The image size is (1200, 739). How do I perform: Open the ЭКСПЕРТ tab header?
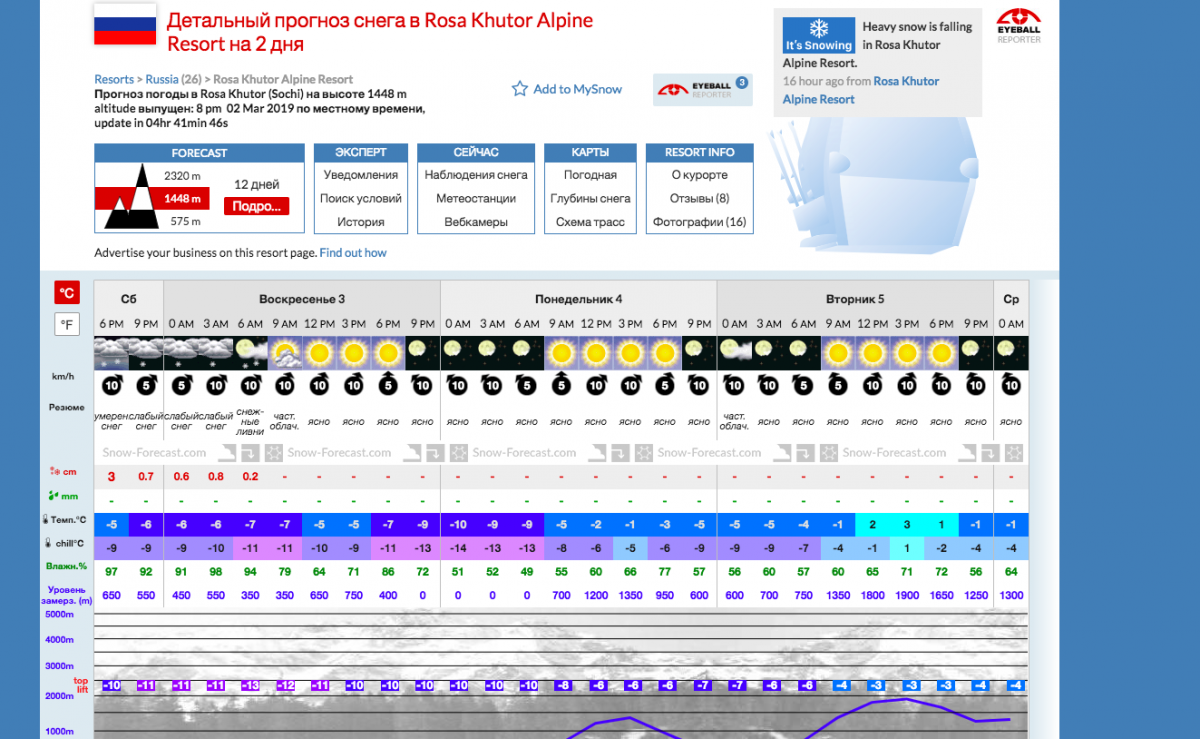pyautogui.click(x=361, y=153)
